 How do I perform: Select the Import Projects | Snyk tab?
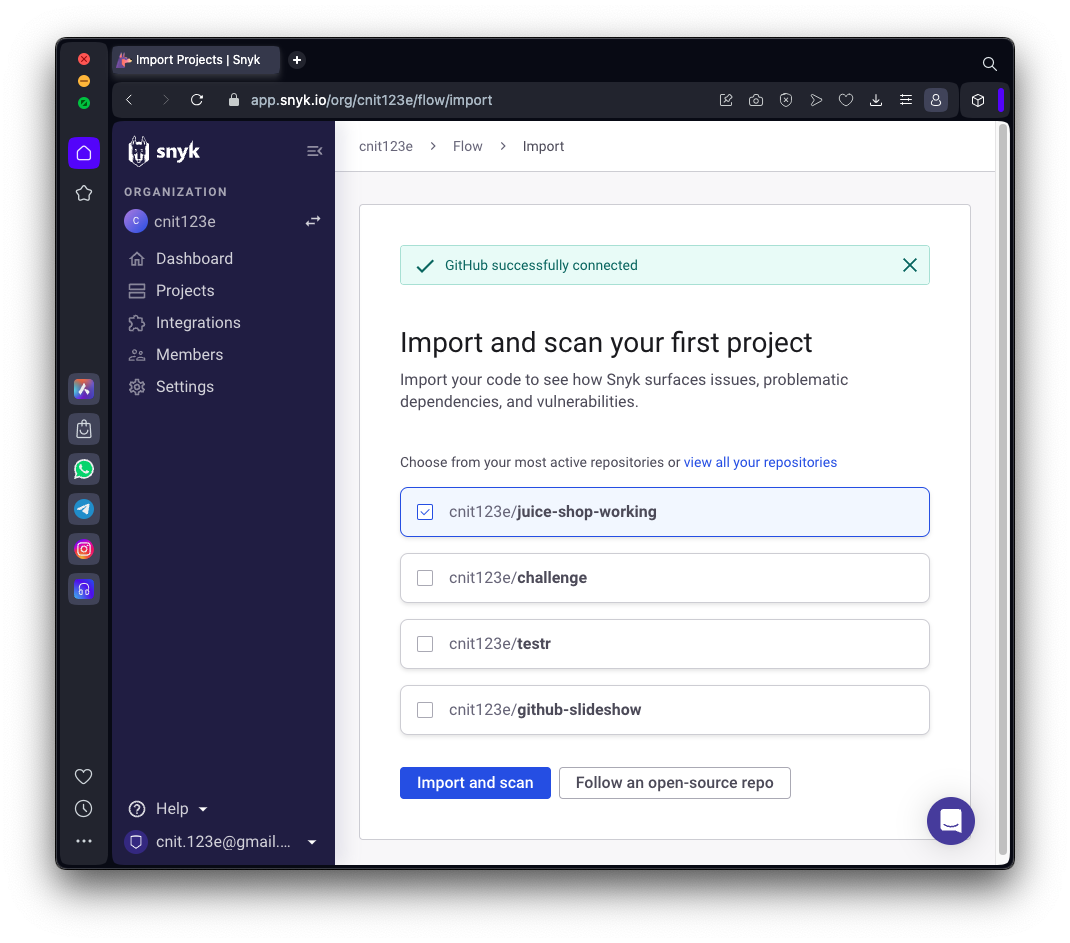point(197,60)
